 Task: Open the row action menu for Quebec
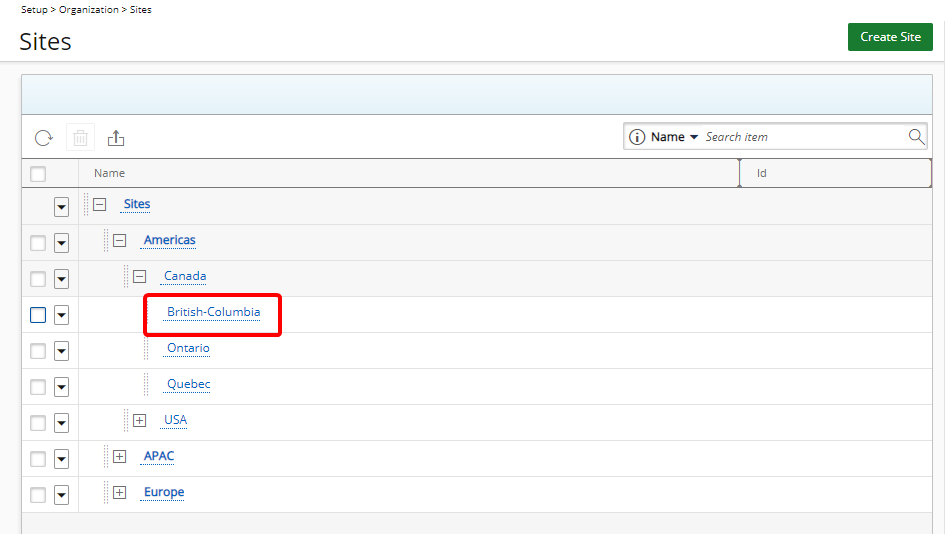coord(61,387)
